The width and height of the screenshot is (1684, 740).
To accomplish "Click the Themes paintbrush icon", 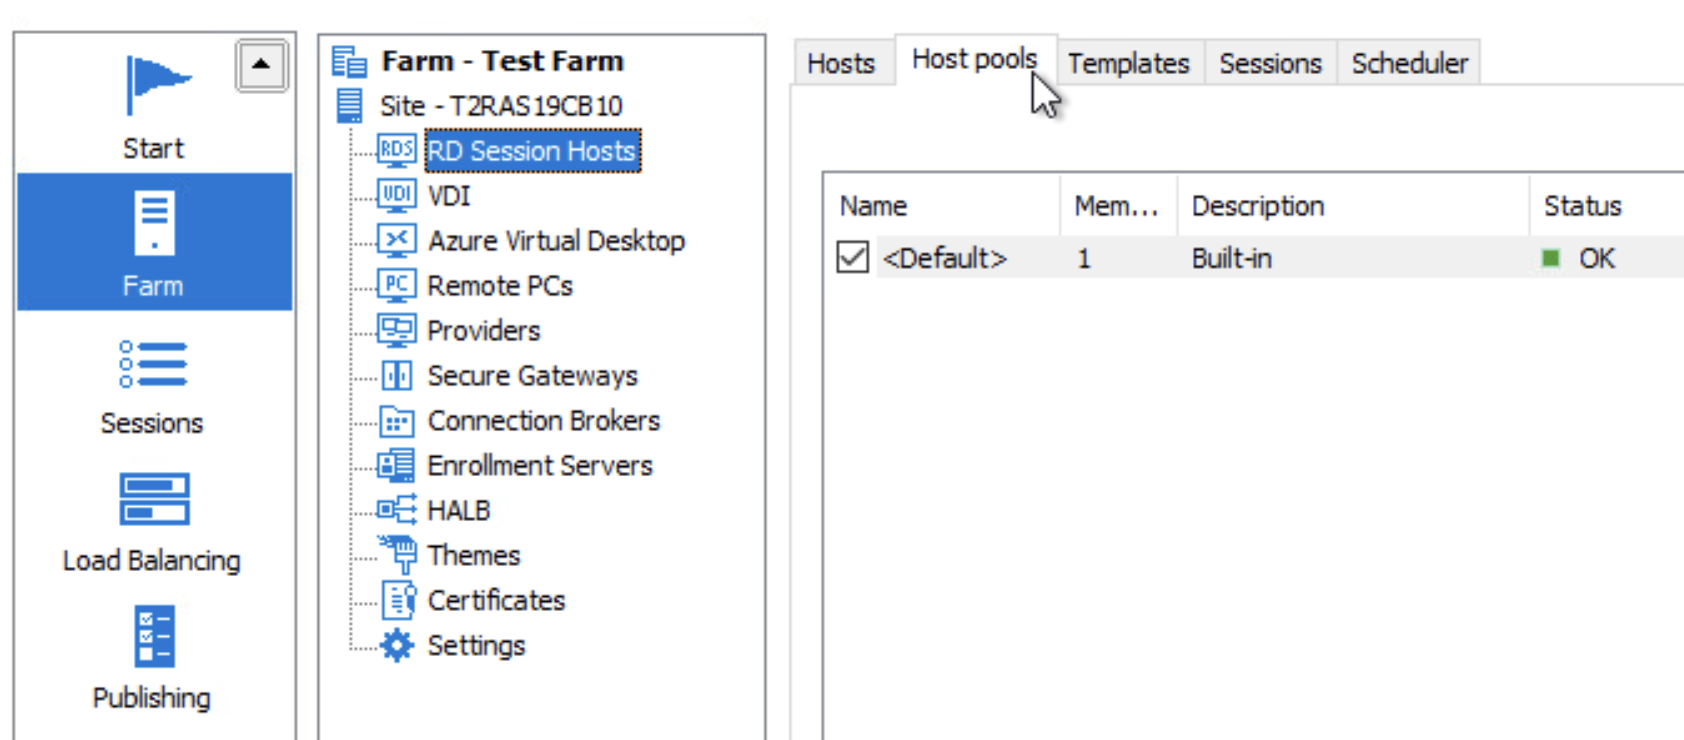I will coord(398,554).
